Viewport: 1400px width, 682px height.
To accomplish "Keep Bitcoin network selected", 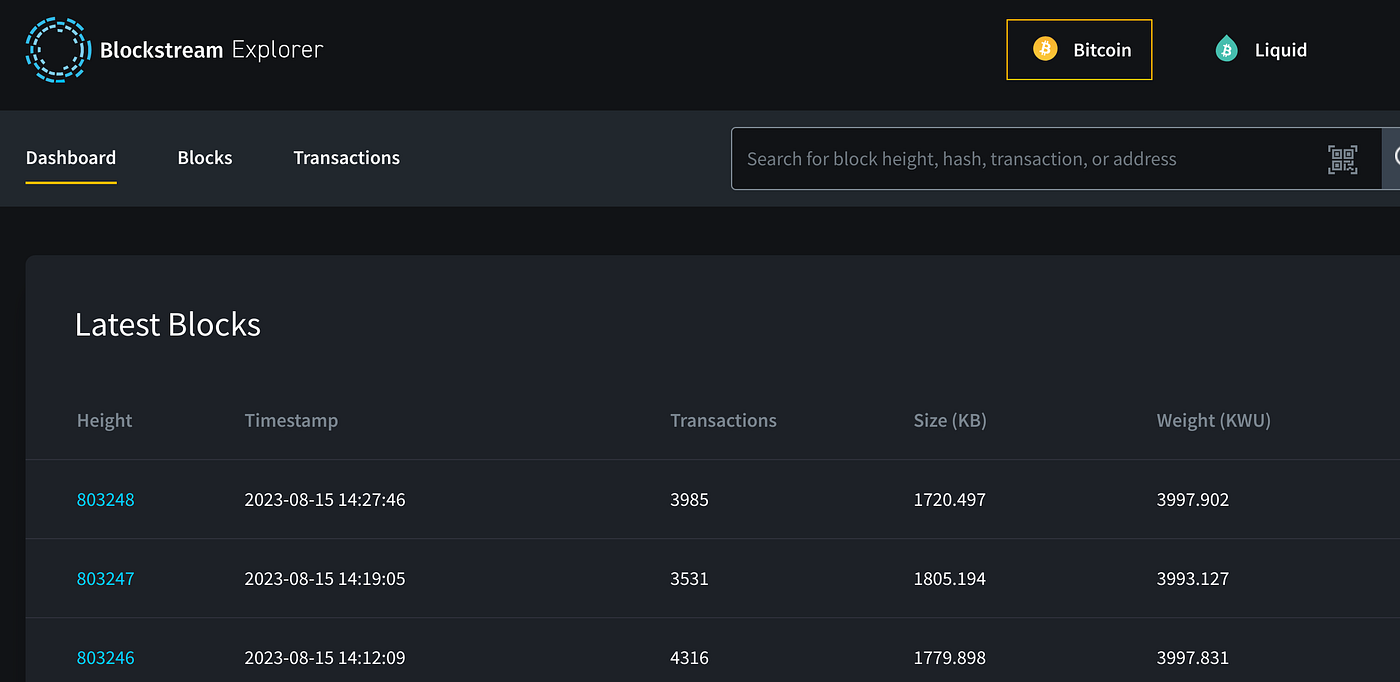I will click(1079, 49).
